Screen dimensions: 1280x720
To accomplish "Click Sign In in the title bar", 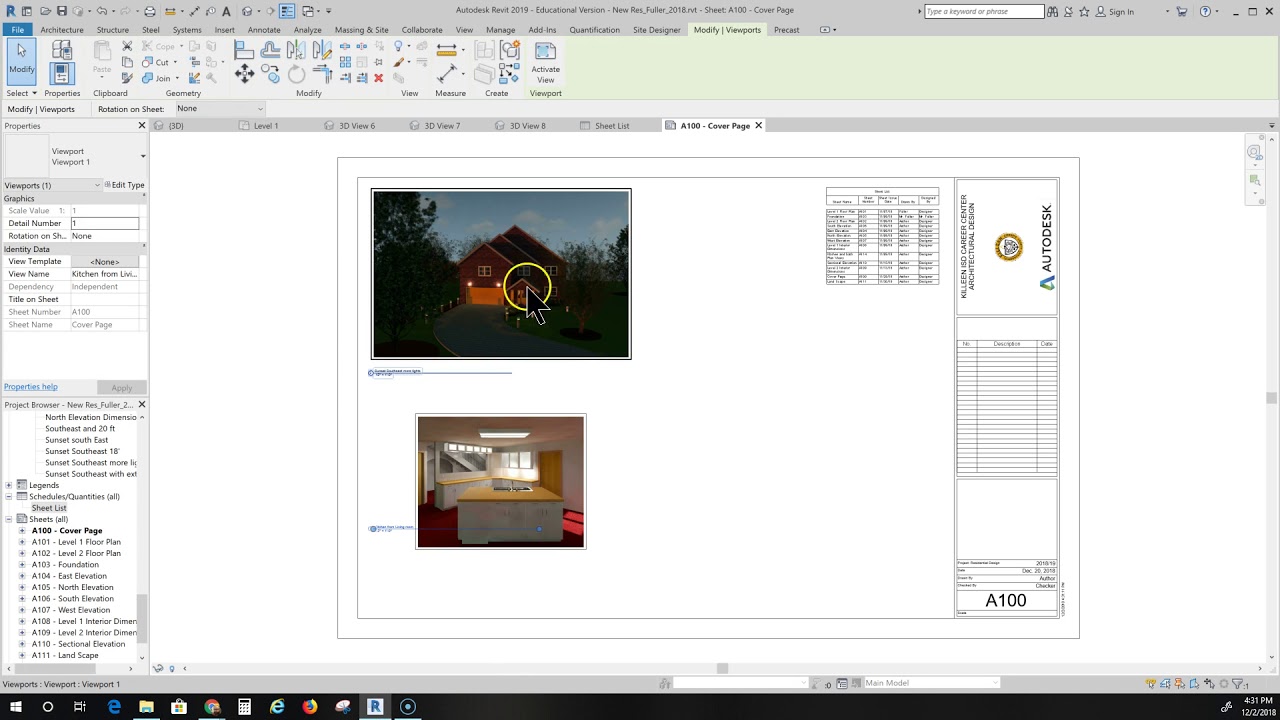I will click(1121, 12).
